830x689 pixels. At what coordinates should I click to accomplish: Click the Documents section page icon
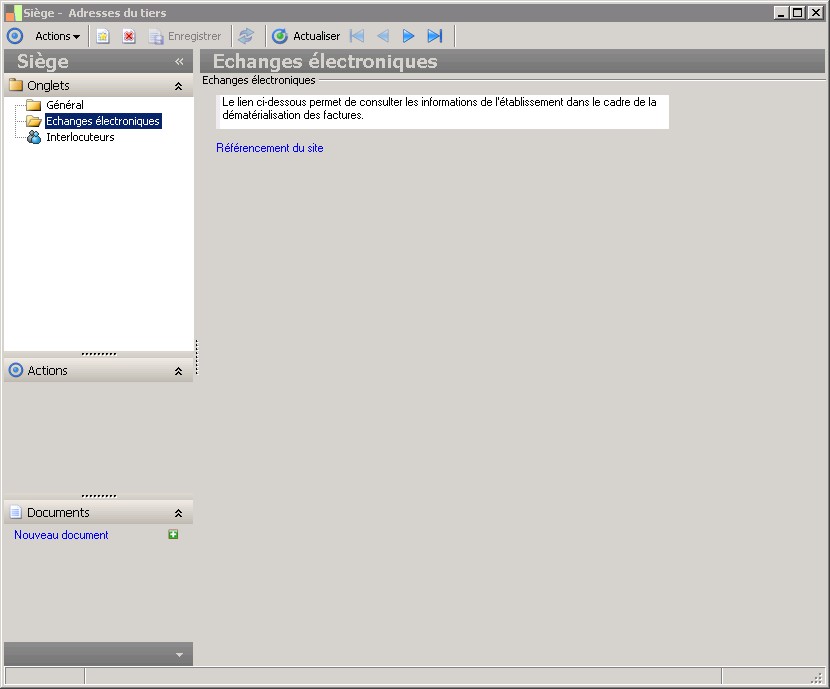[16, 512]
